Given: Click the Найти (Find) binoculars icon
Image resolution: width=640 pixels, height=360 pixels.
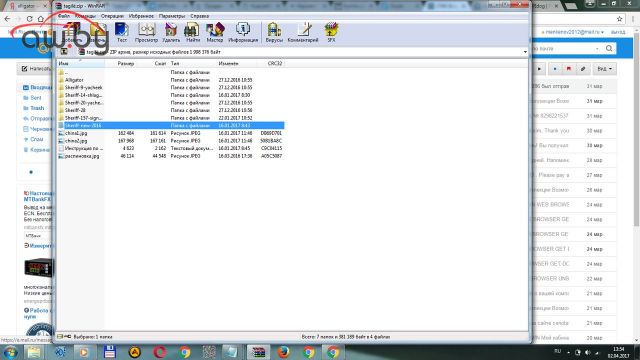Looking at the screenshot, I should click(x=193, y=33).
